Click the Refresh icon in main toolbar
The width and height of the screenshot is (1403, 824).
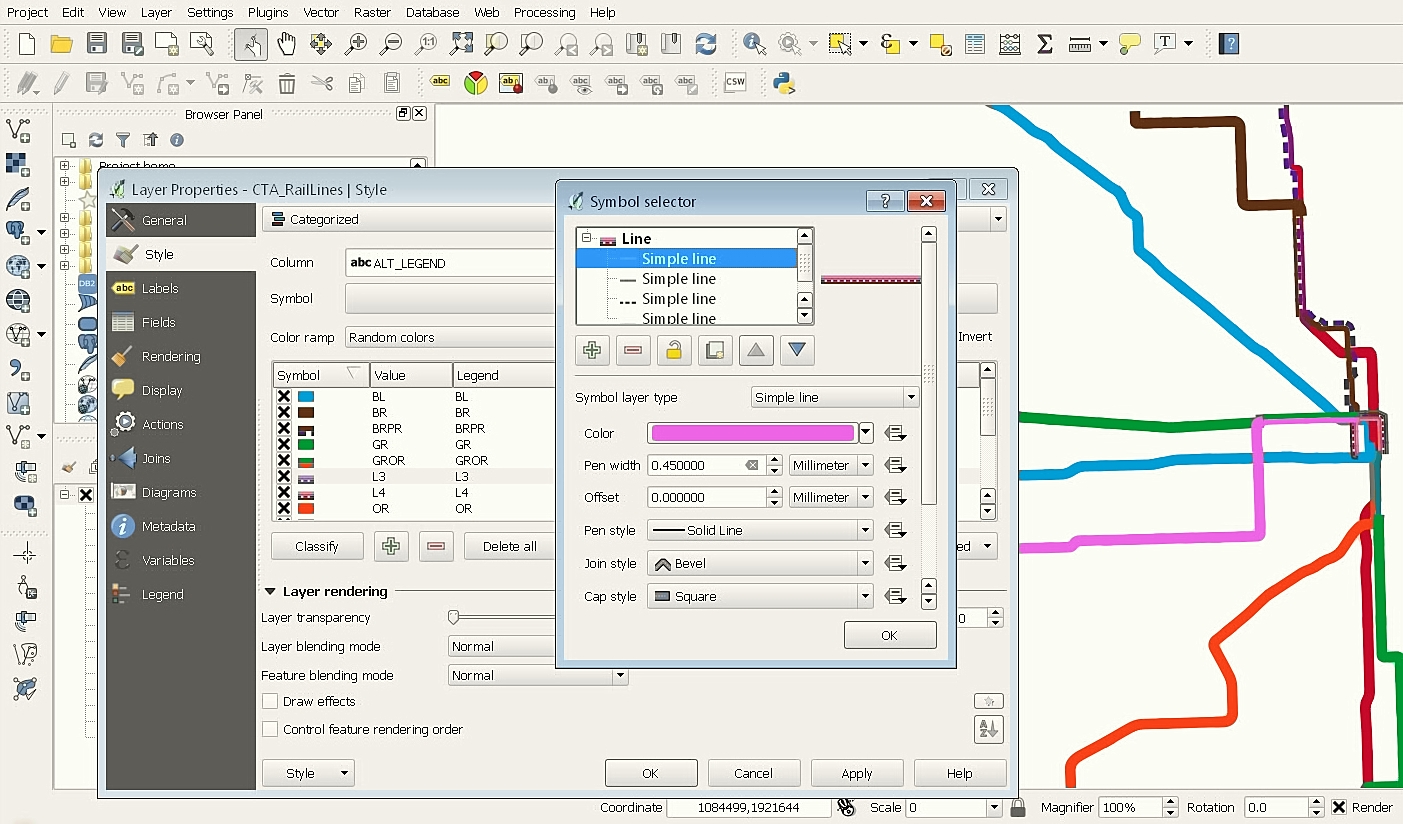706,44
